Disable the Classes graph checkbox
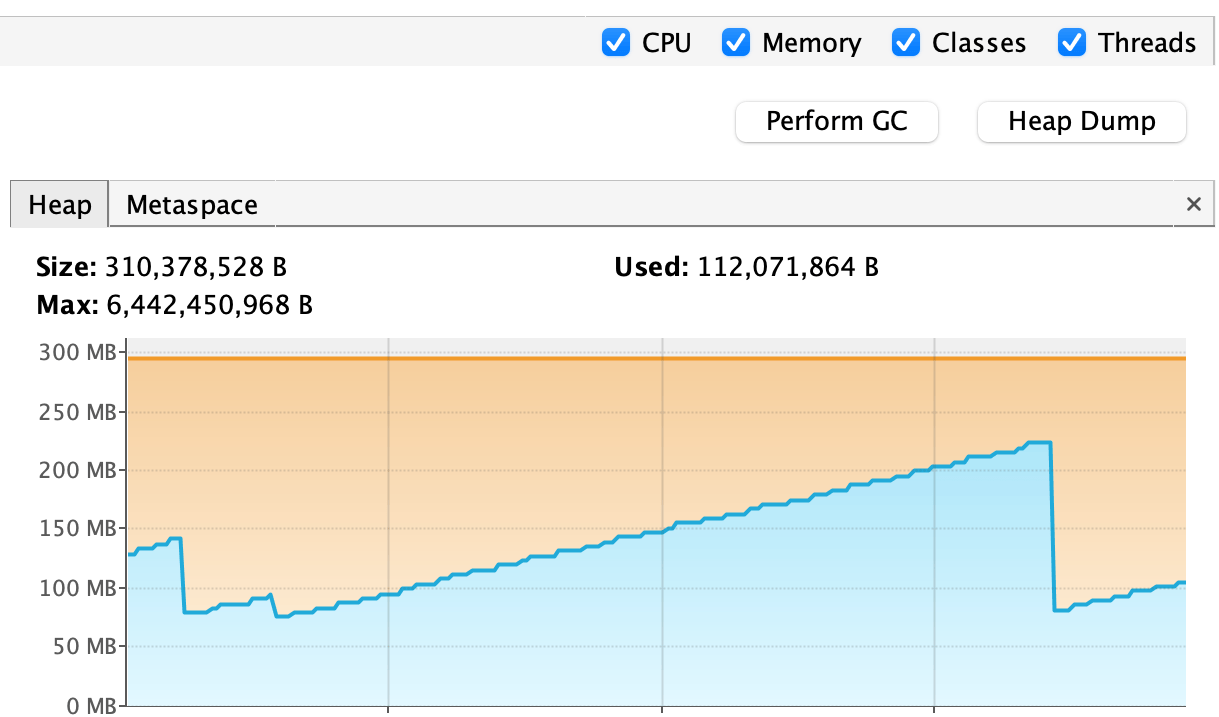This screenshot has width=1219, height=717. coord(906,43)
